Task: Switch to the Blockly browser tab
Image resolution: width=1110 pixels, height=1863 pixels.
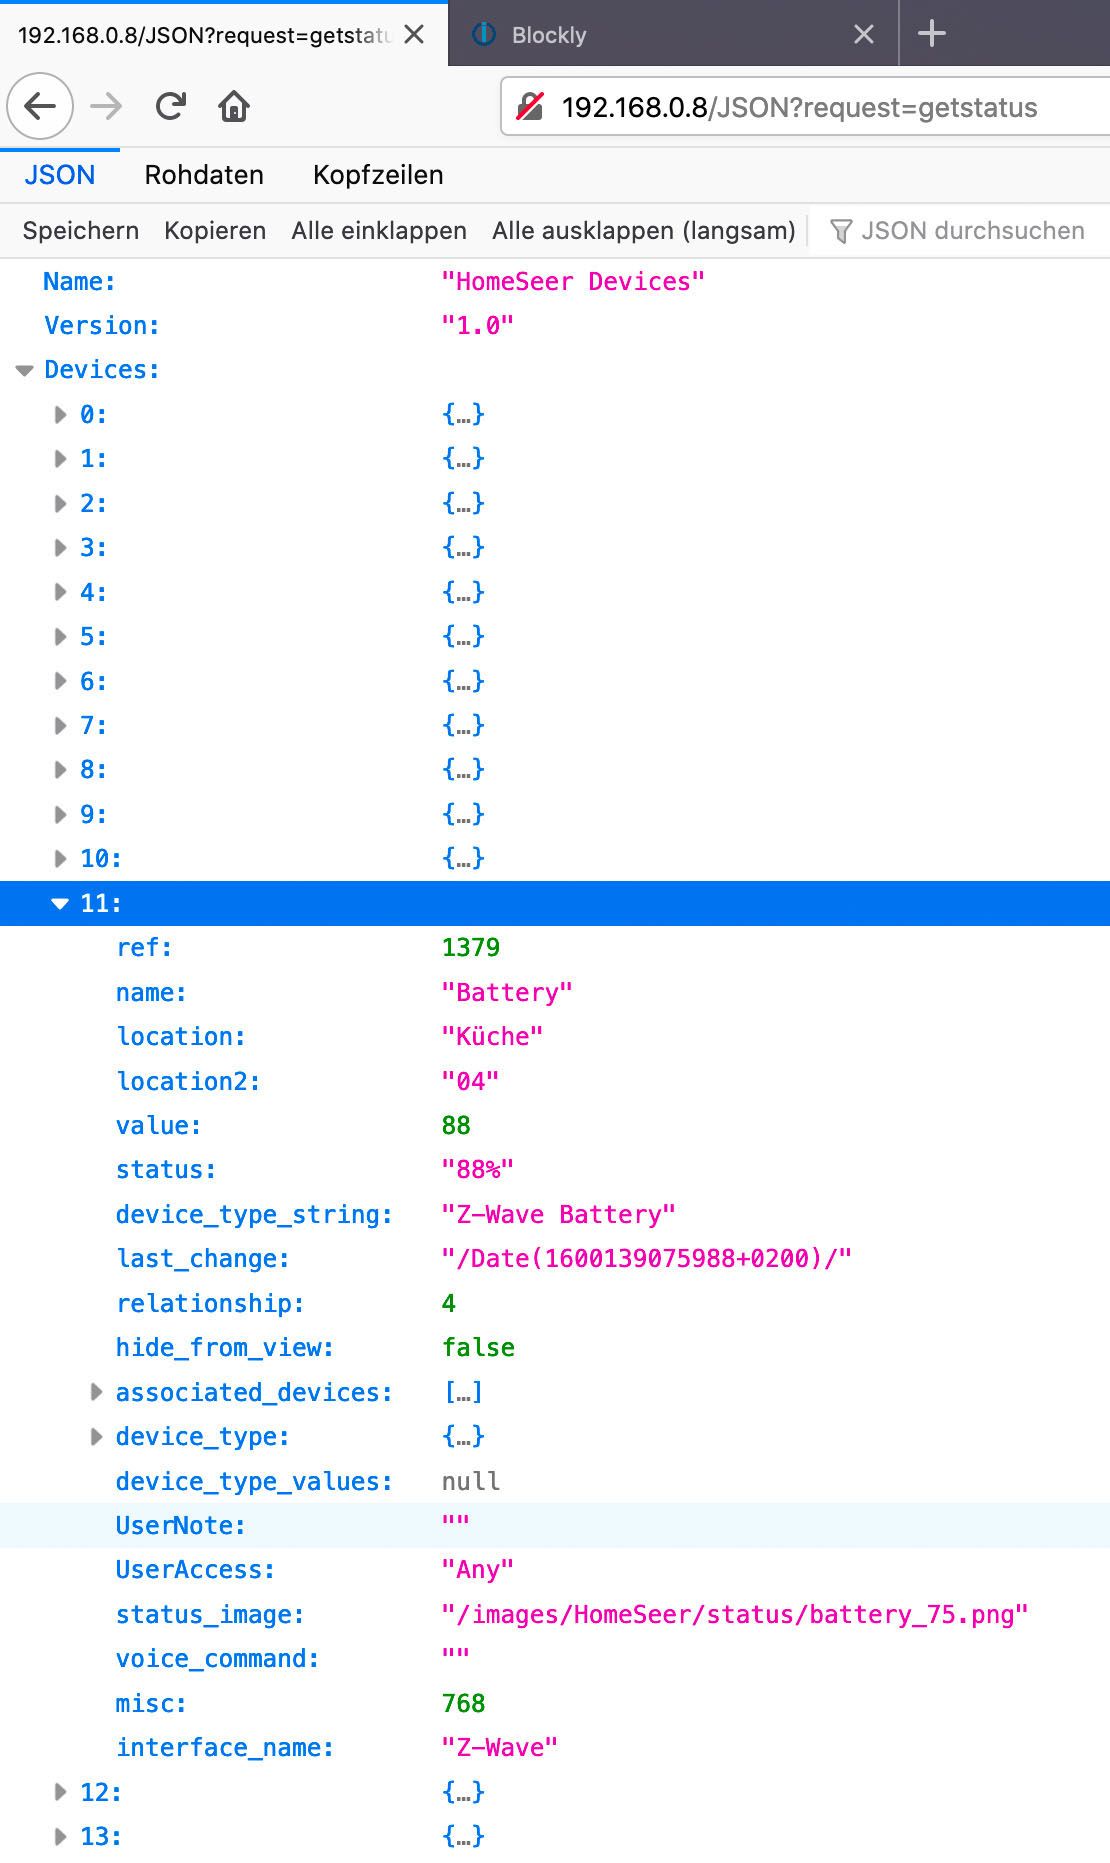Action: click(x=674, y=34)
